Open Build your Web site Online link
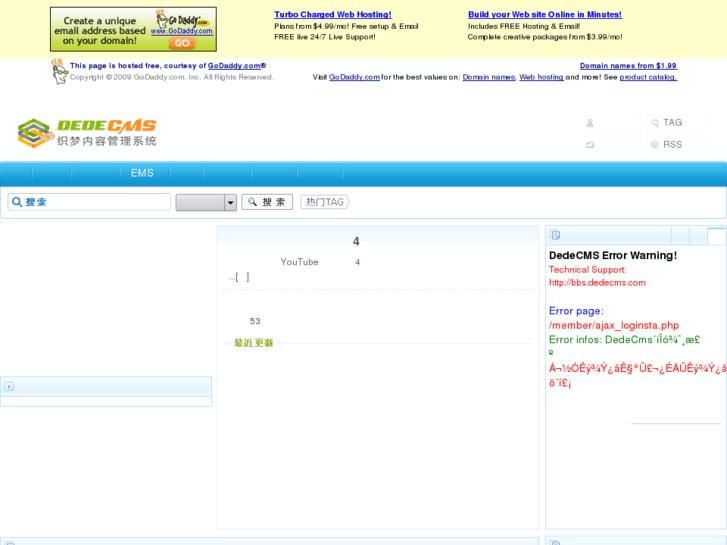This screenshot has width=727, height=545. point(545,14)
